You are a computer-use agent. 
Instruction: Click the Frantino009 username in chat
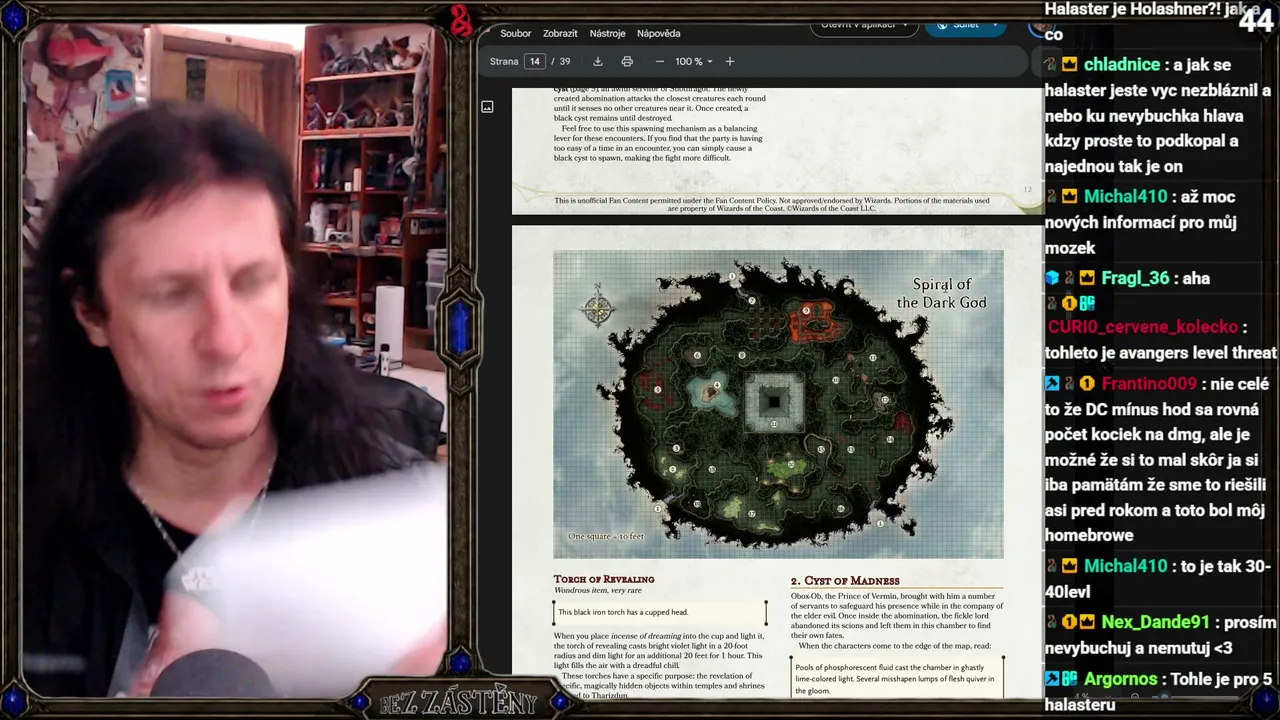(1149, 384)
